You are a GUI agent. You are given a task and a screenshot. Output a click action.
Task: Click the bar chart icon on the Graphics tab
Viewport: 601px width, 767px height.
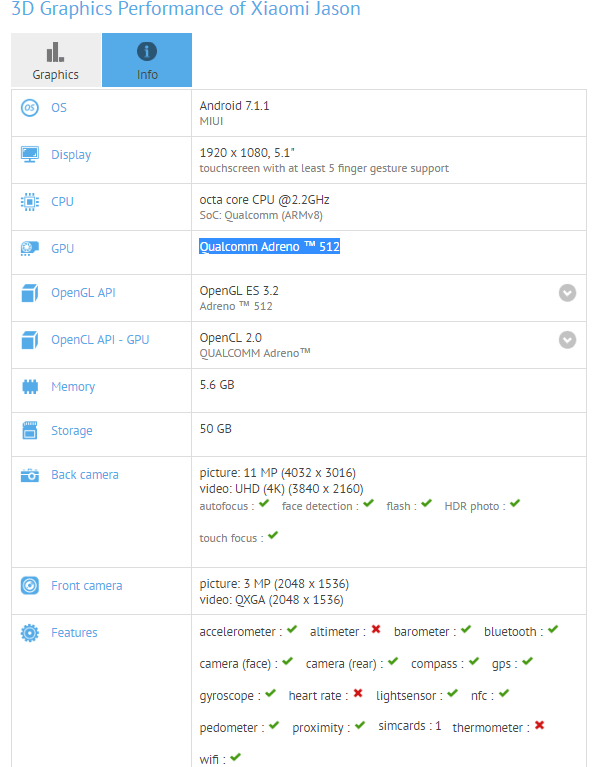coord(55,52)
